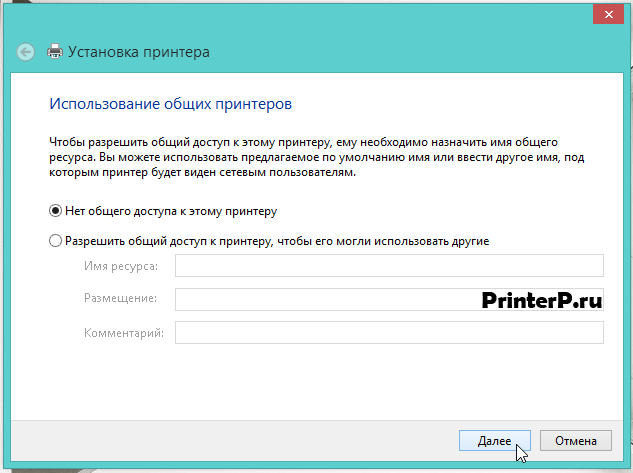Click the printer icon beside the wizard title
Image resolution: width=633 pixels, height=473 pixels.
(x=55, y=52)
